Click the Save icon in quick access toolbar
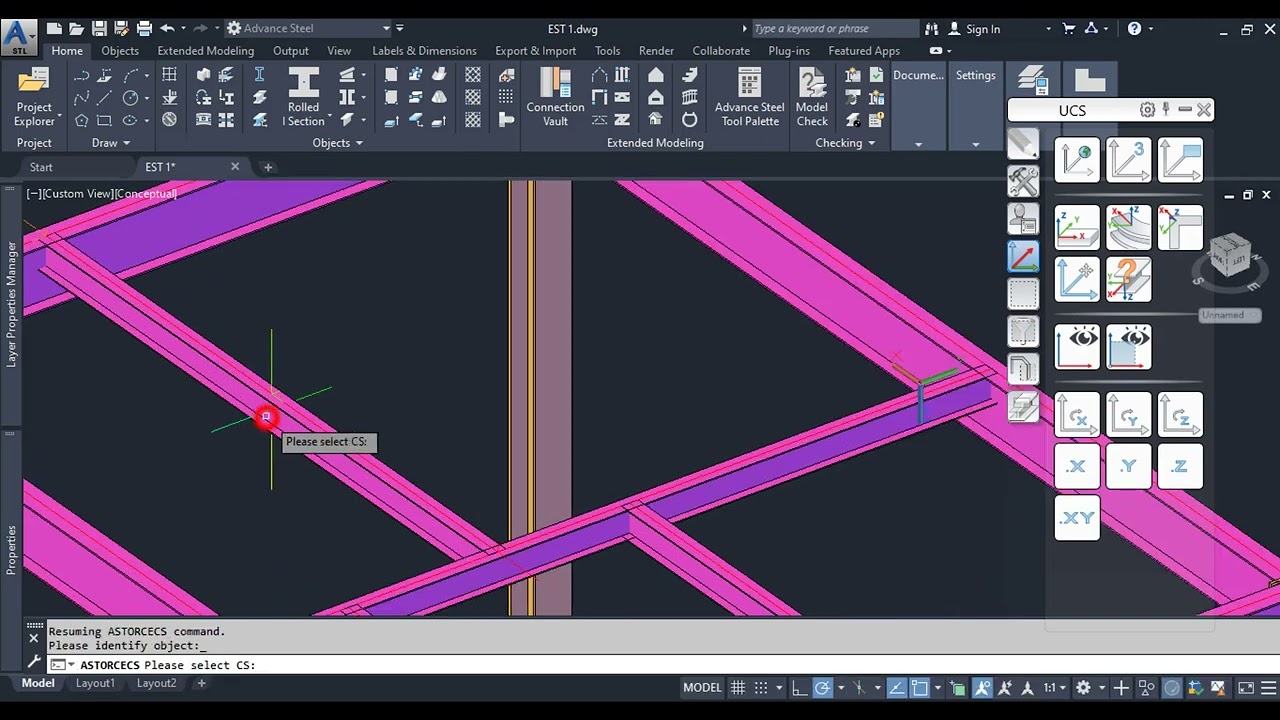The image size is (1280, 720). 100,29
